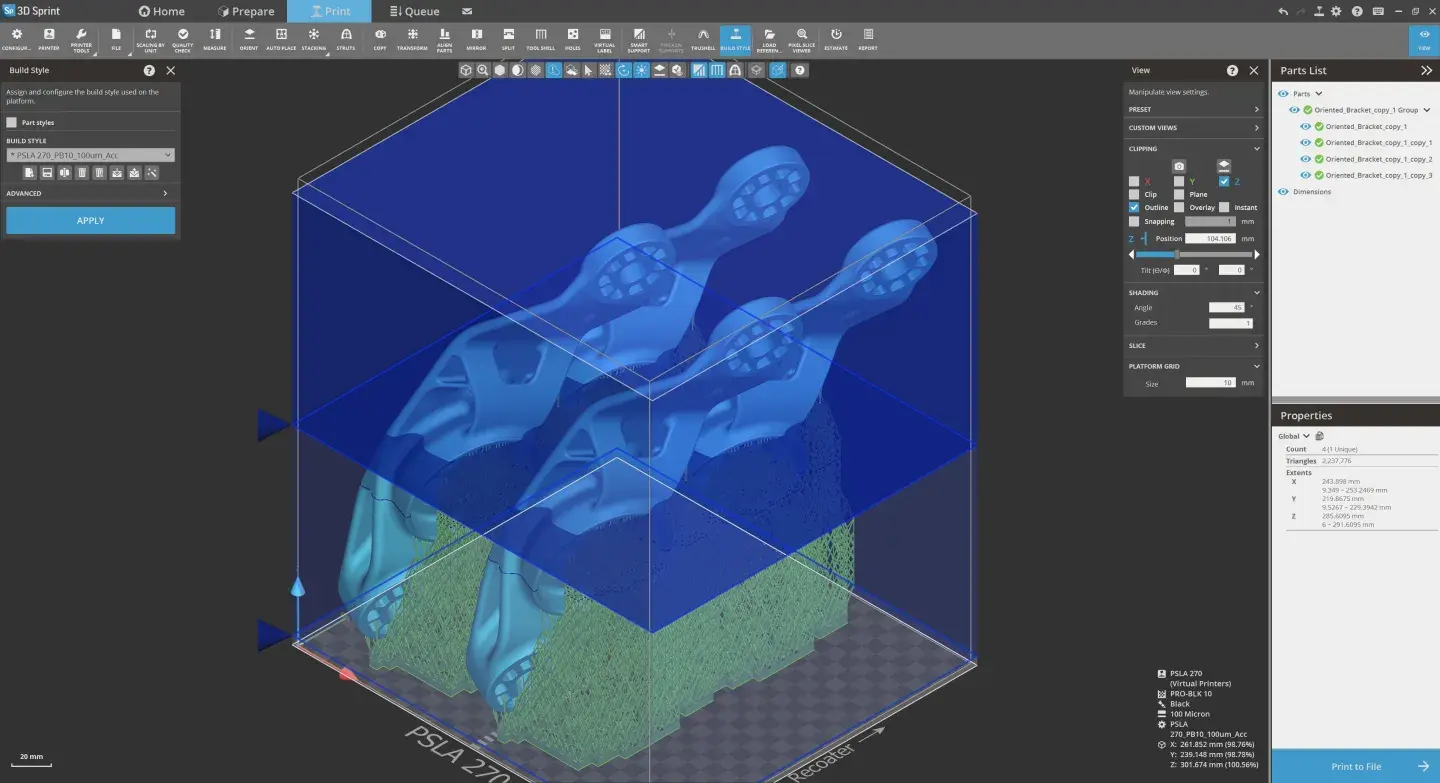Viewport: 1440px width, 783px height.
Task: Open the Orient tool
Action: [249, 39]
